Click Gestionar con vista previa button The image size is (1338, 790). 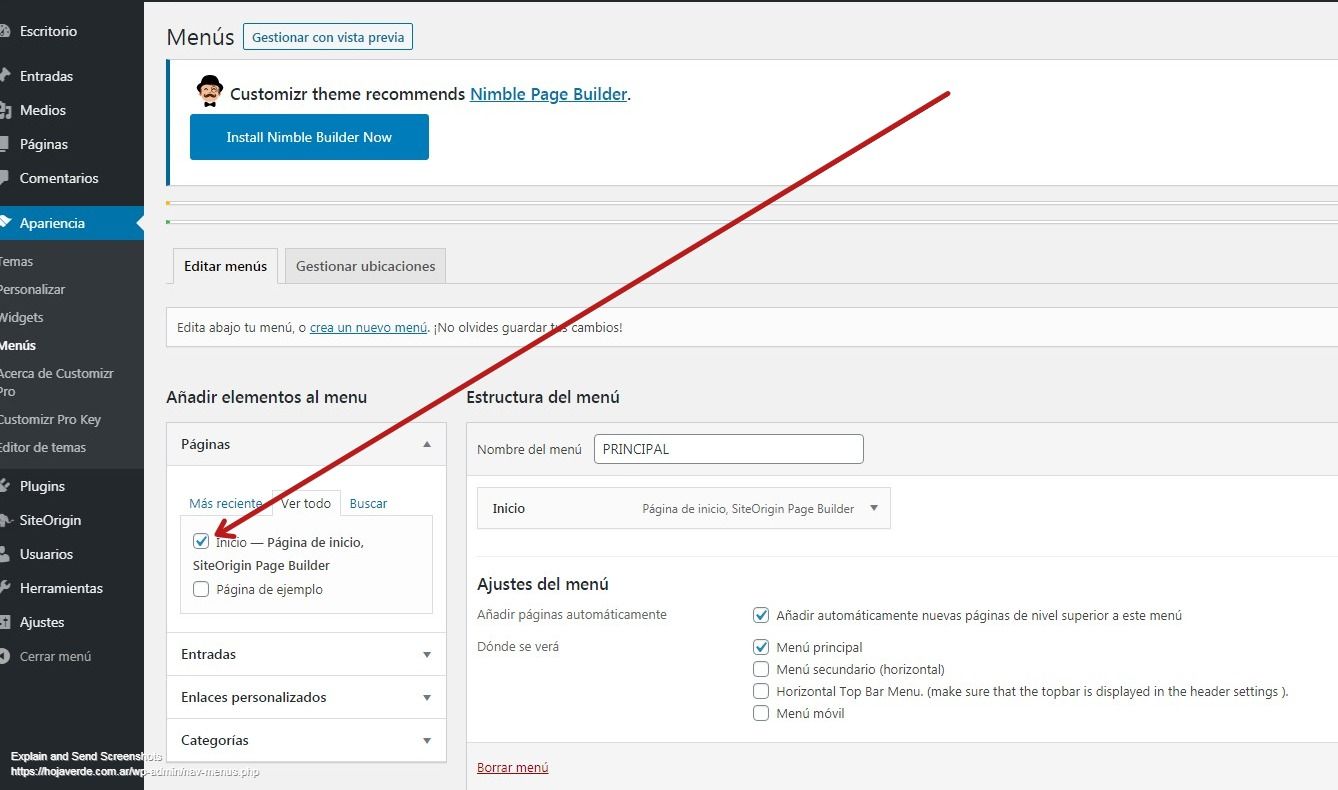click(328, 37)
